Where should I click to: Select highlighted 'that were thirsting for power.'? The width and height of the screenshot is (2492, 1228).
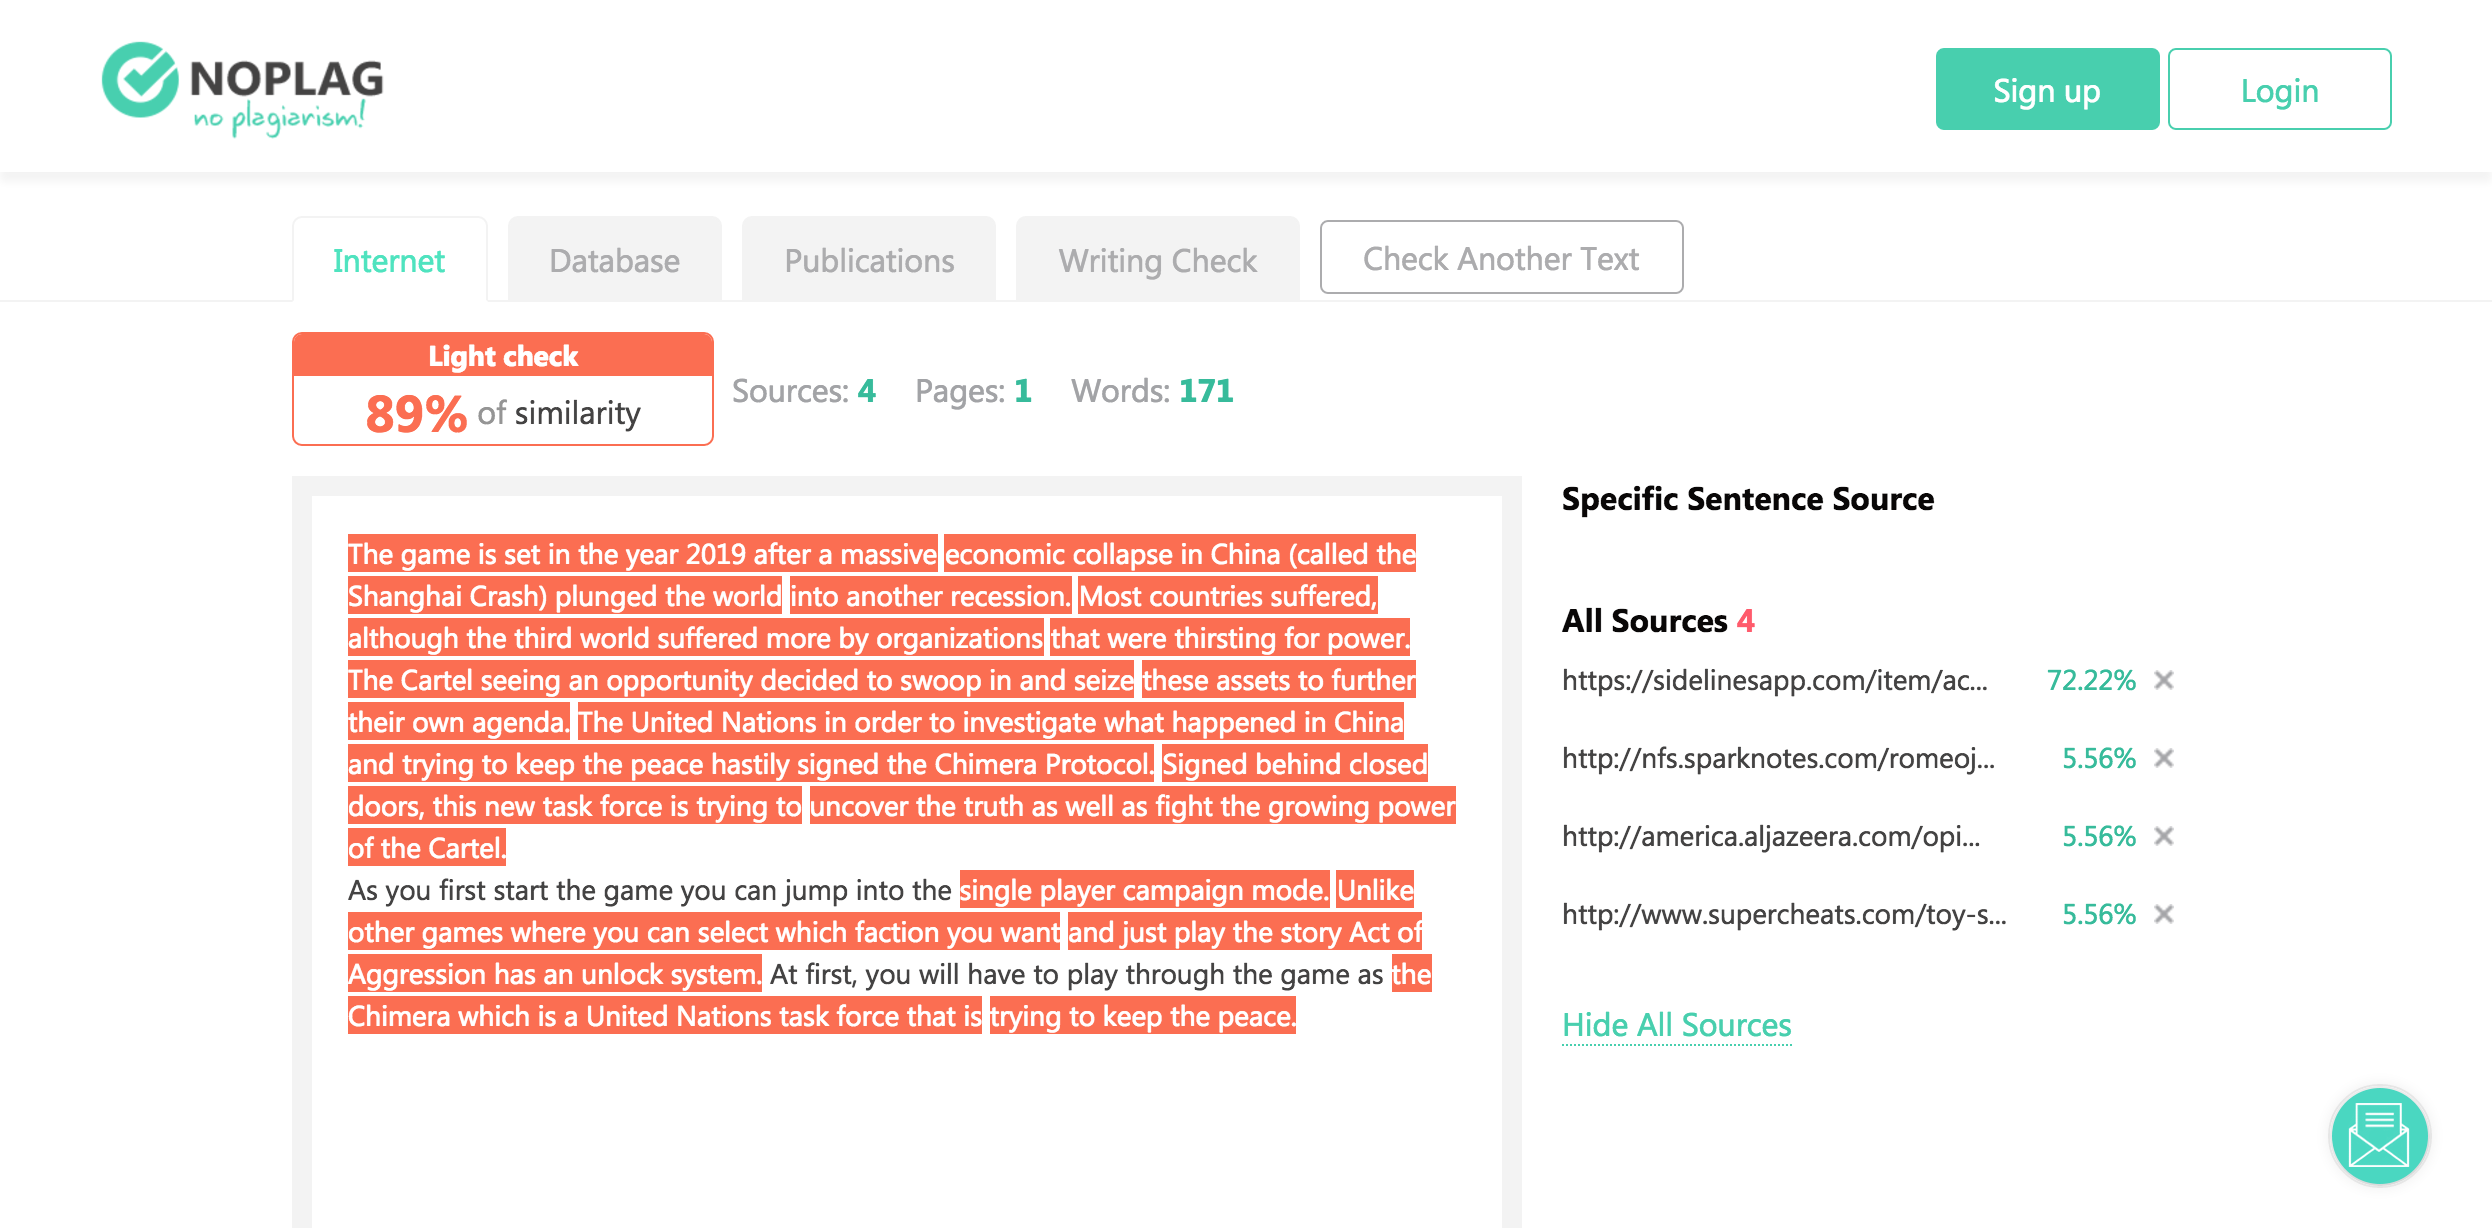(1230, 638)
